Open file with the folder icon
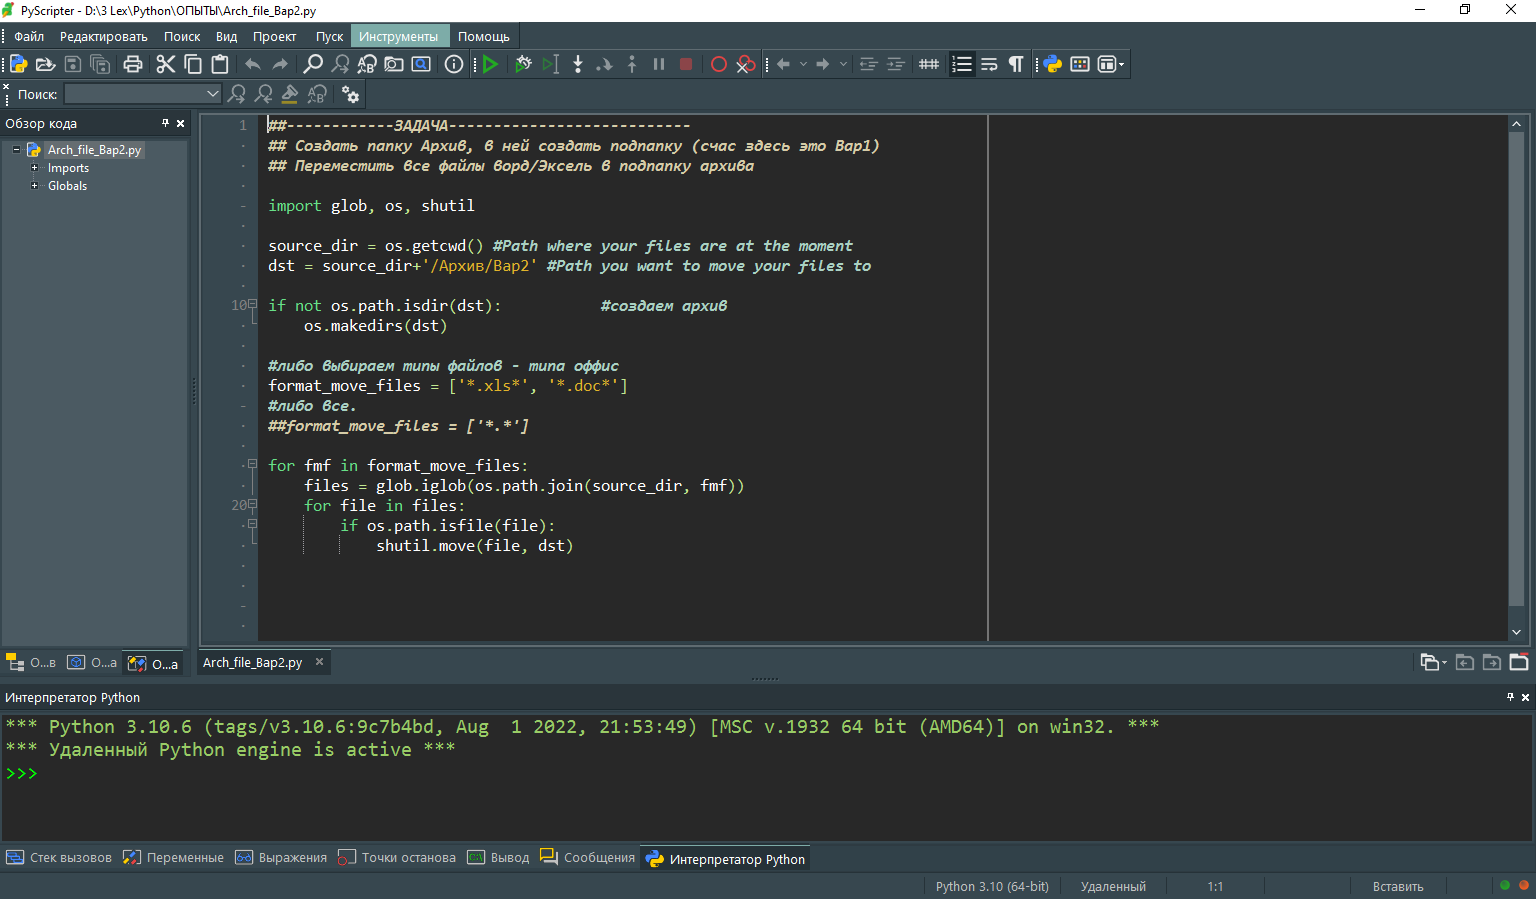 (45, 64)
